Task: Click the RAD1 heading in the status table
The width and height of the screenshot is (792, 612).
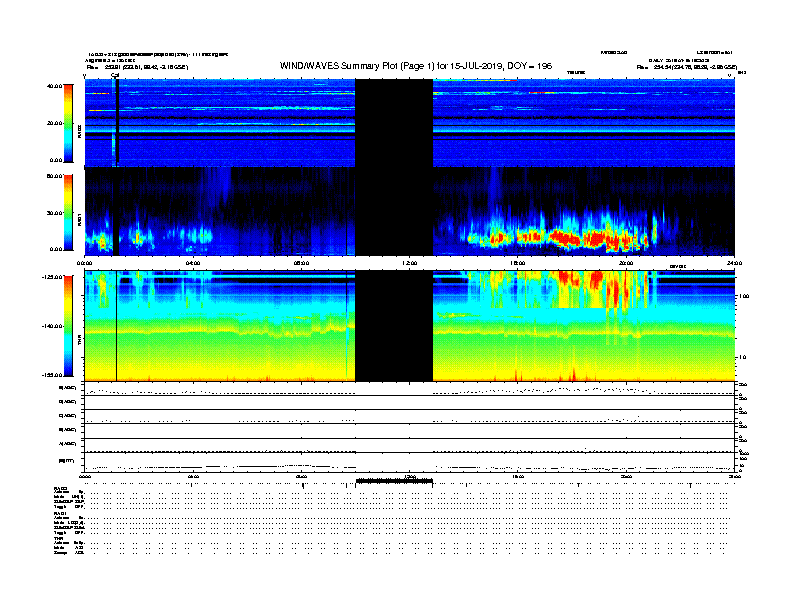Action: coord(59,513)
